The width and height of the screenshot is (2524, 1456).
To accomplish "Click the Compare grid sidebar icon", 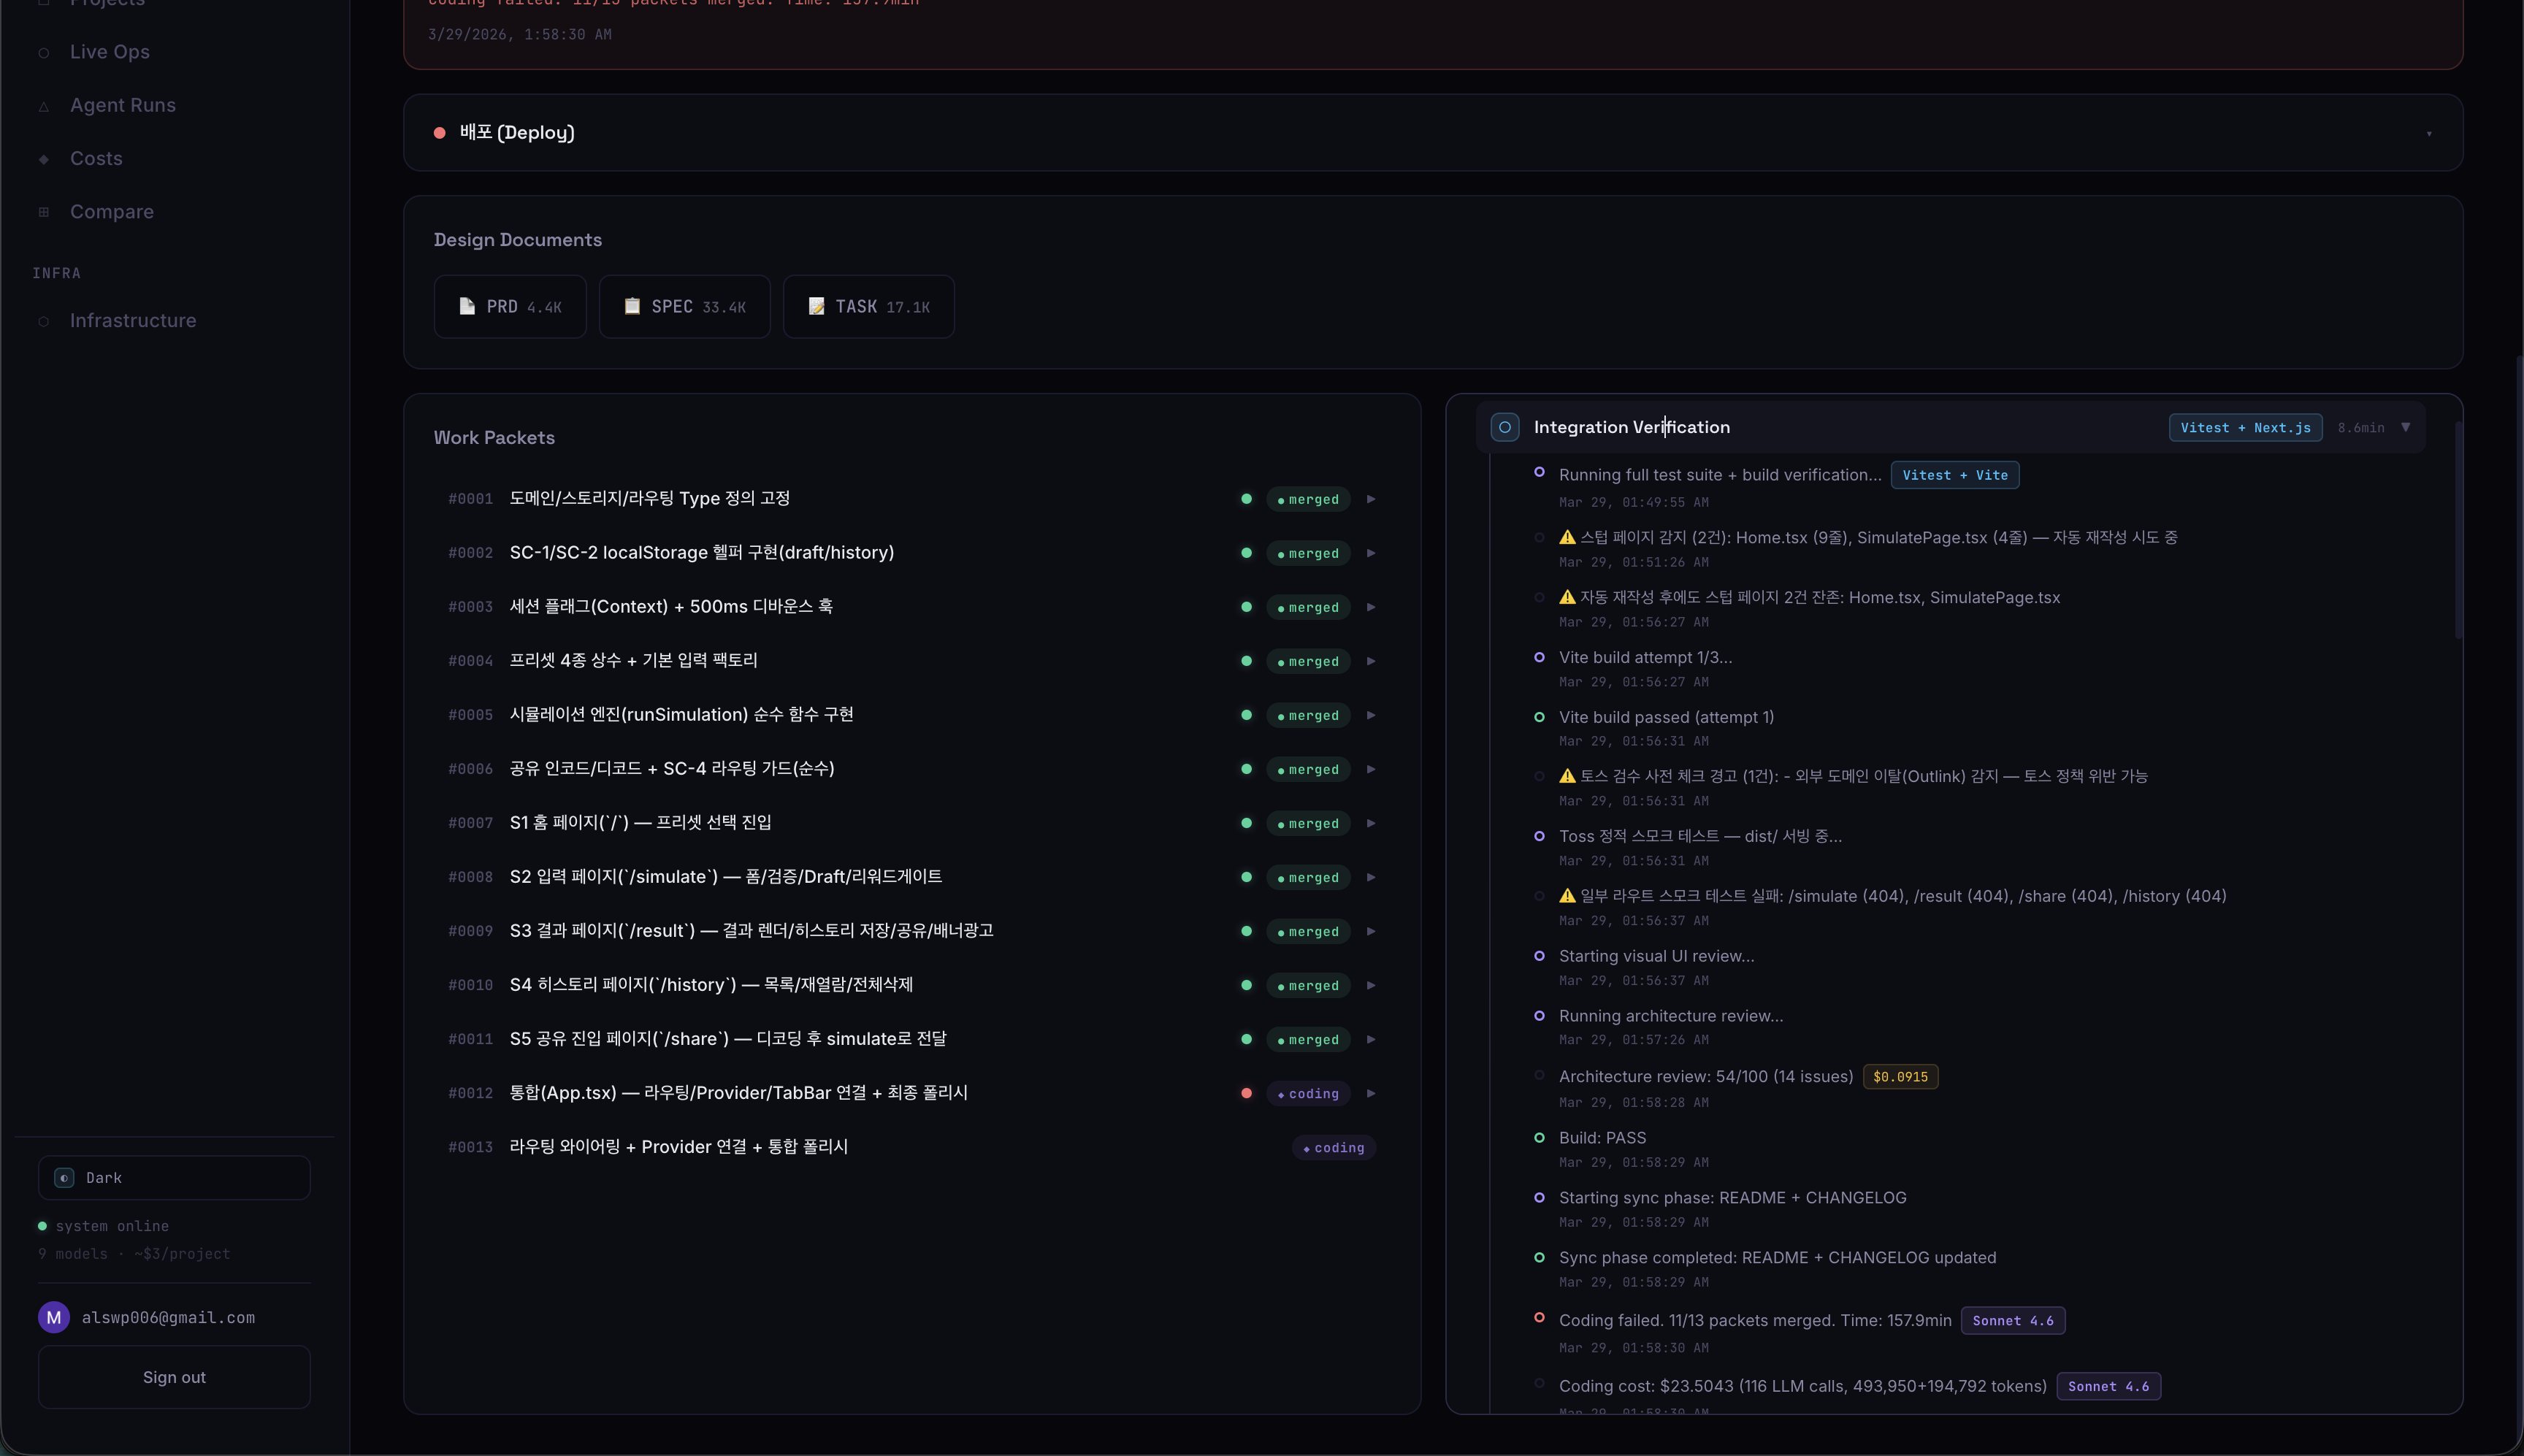I will 44,212.
